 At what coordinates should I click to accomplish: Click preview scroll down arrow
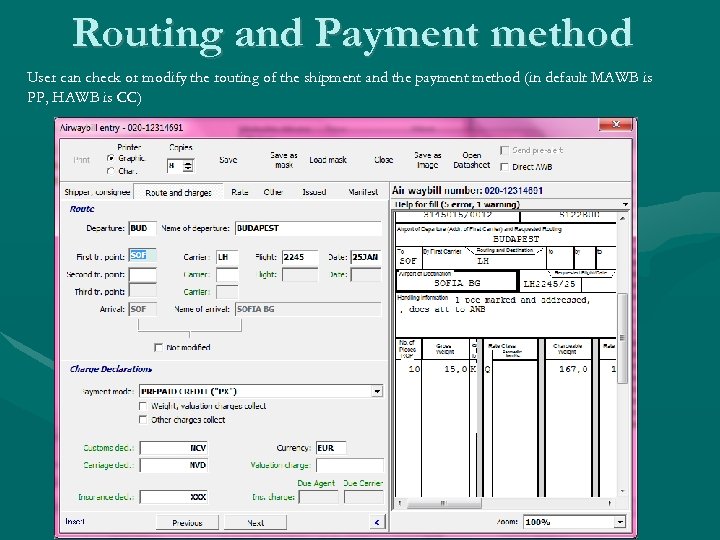tap(622, 491)
